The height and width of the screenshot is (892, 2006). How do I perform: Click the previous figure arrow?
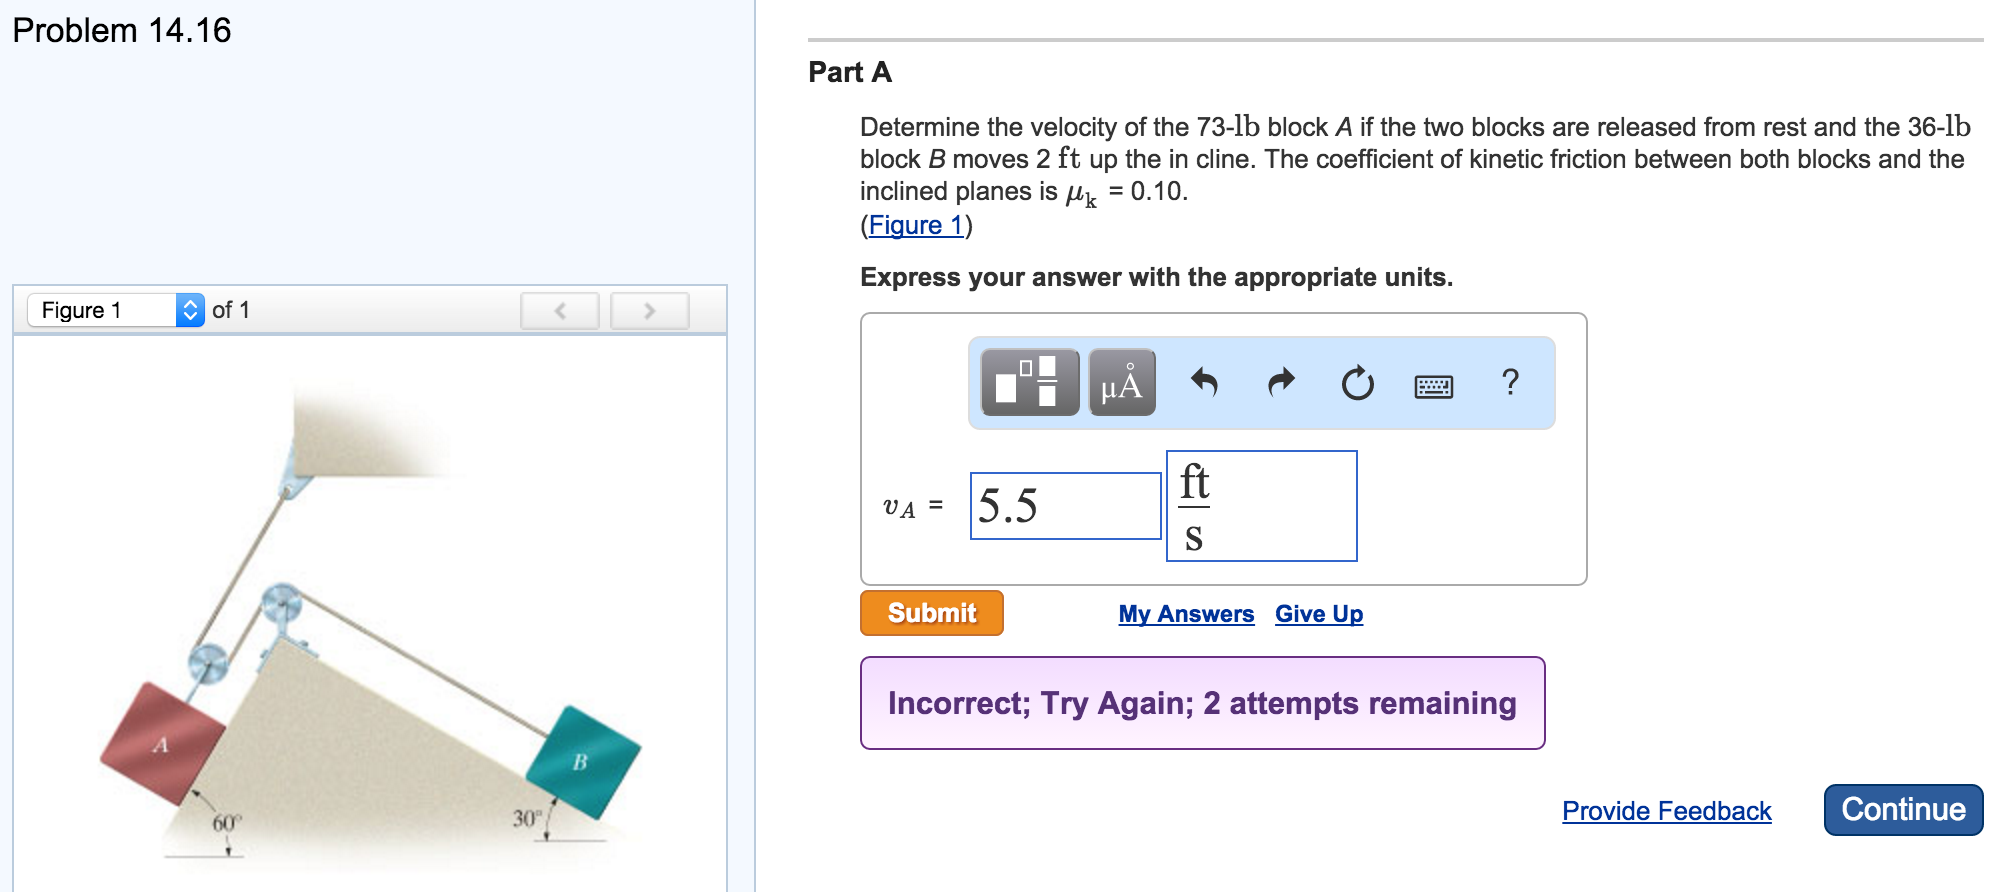560,311
